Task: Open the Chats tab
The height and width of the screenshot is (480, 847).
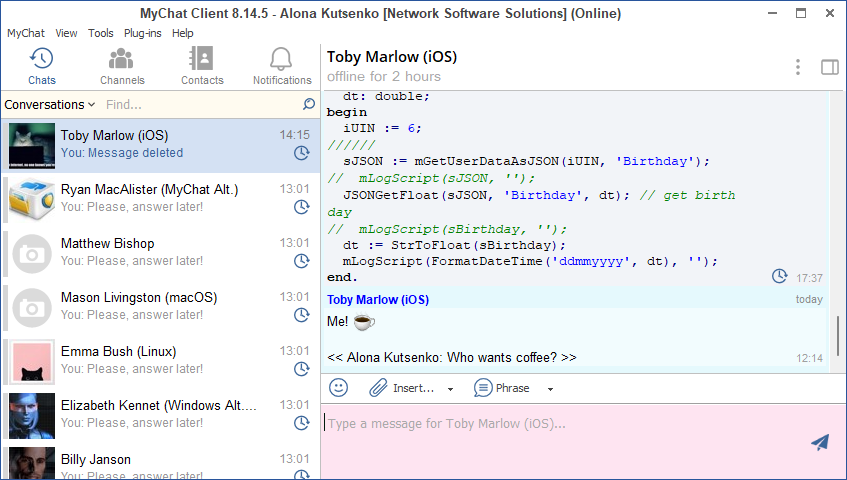Action: [x=42, y=66]
